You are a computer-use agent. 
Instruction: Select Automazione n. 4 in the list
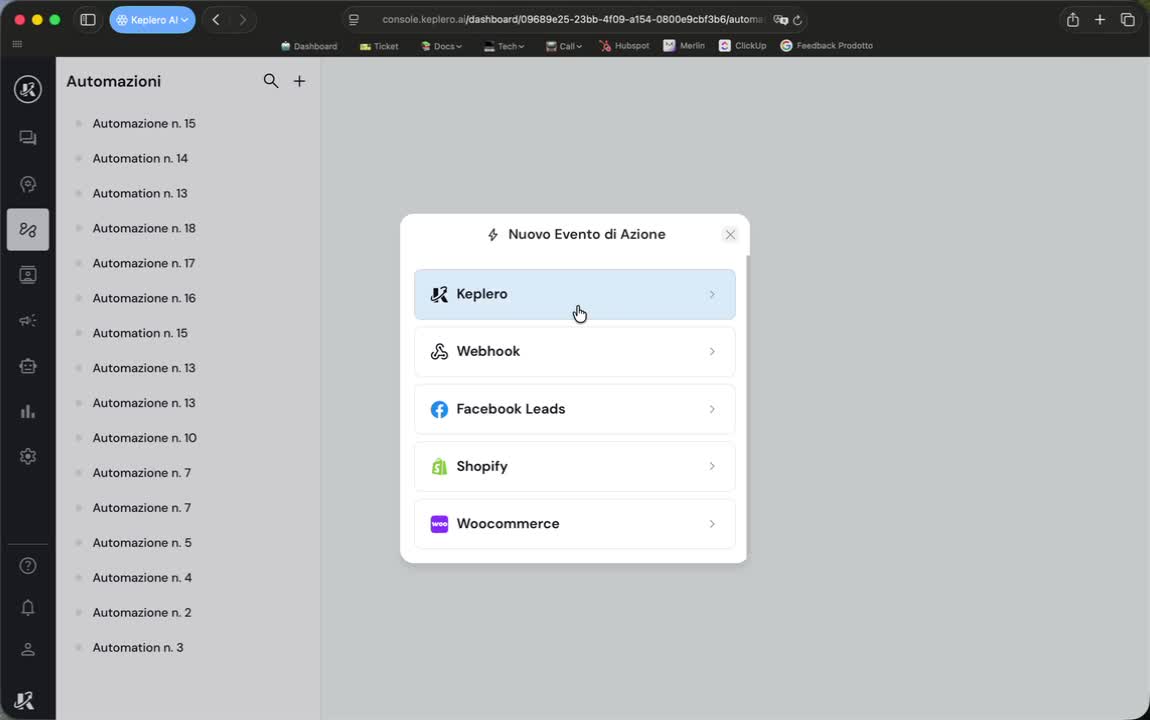[142, 578]
